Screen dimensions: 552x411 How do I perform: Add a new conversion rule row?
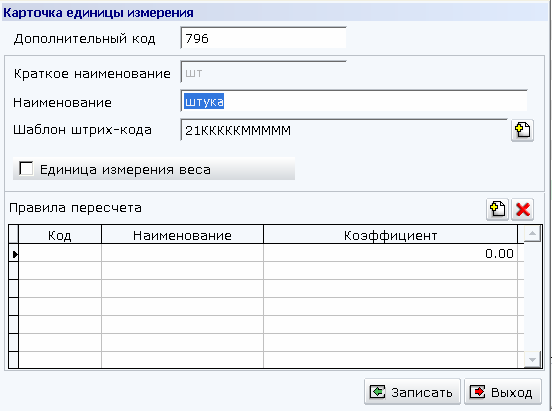click(x=497, y=210)
